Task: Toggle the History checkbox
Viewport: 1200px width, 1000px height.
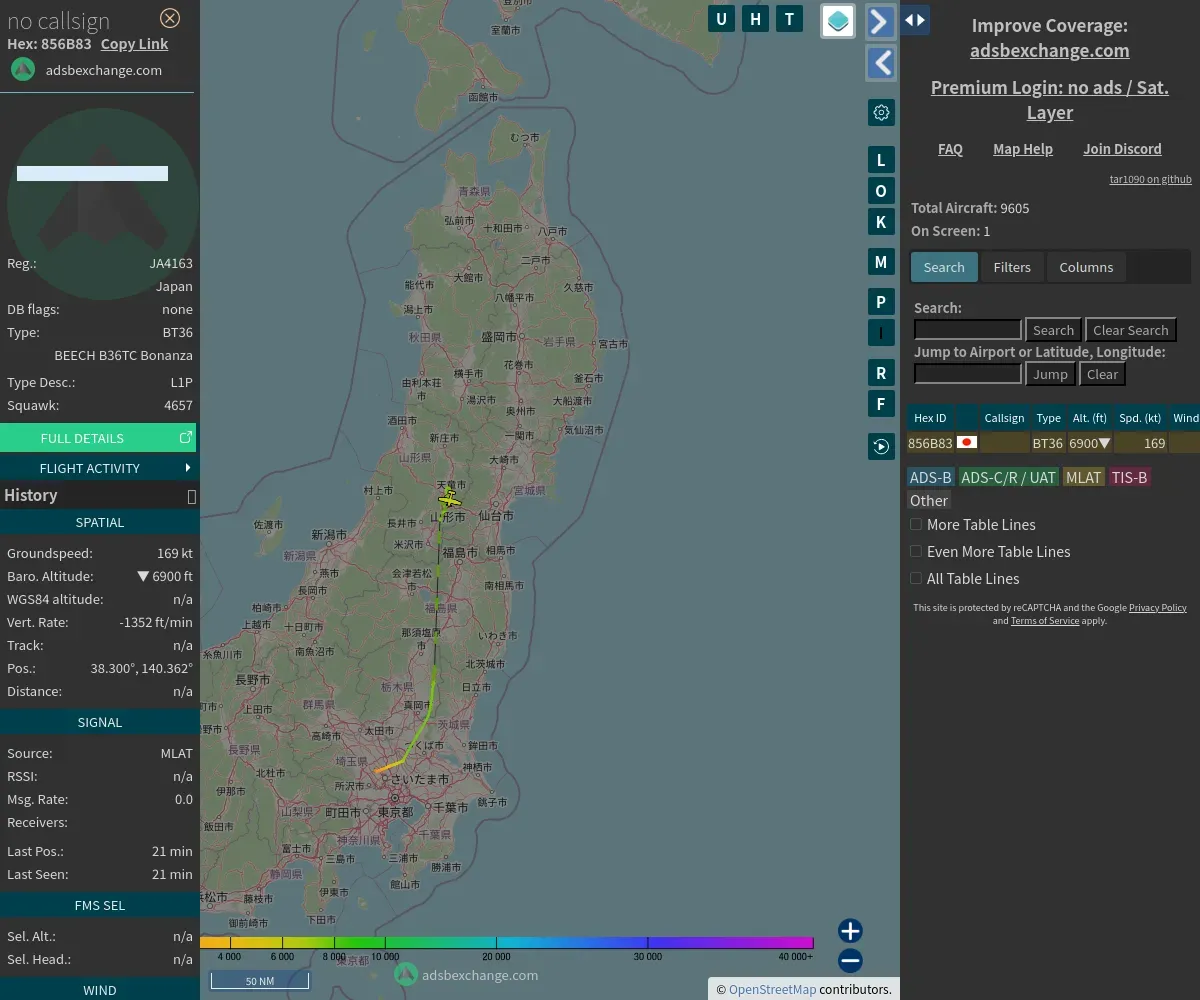Action: pos(192,496)
